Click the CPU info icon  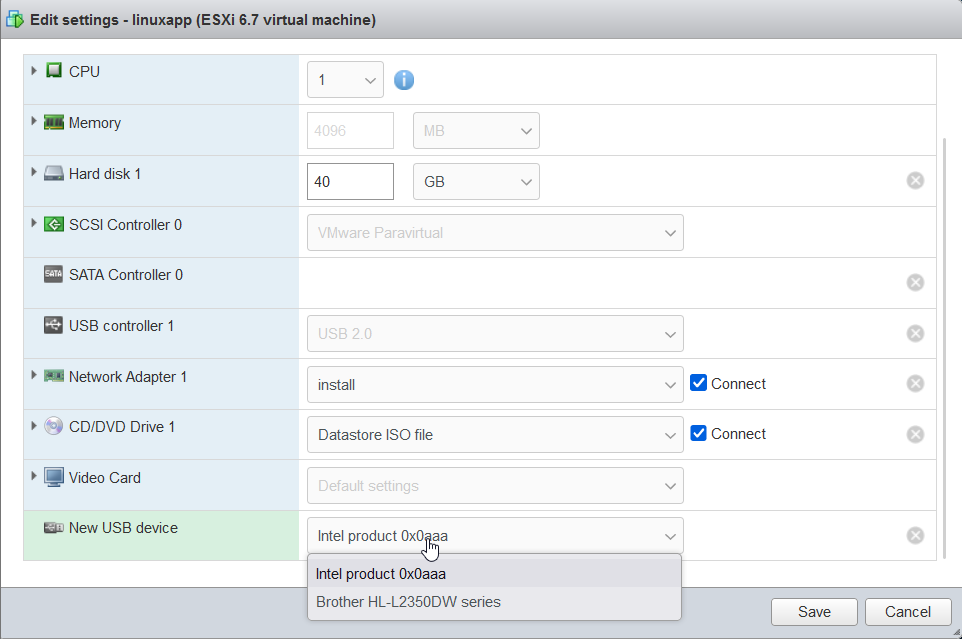coord(404,80)
